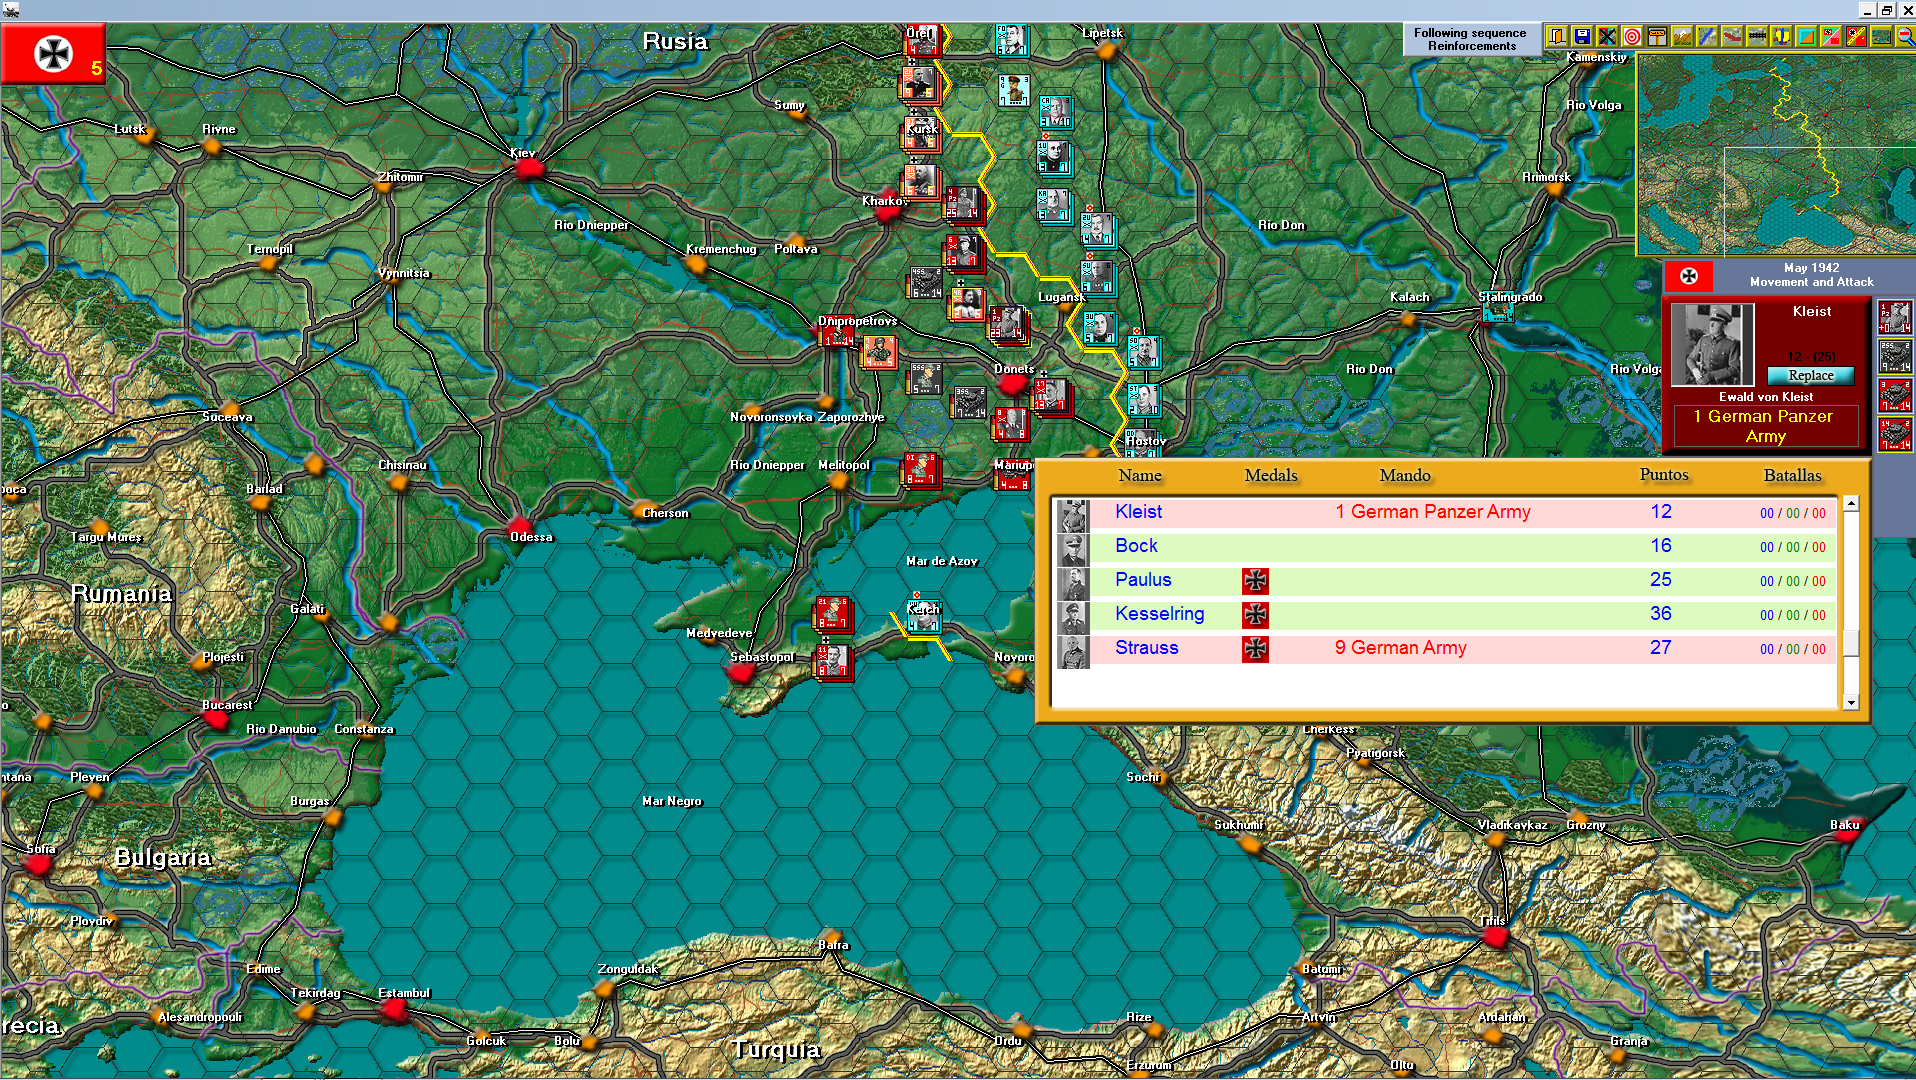Click the Following sequence Reinforcements indicator
This screenshot has width=1916, height=1080.
pos(1471,38)
